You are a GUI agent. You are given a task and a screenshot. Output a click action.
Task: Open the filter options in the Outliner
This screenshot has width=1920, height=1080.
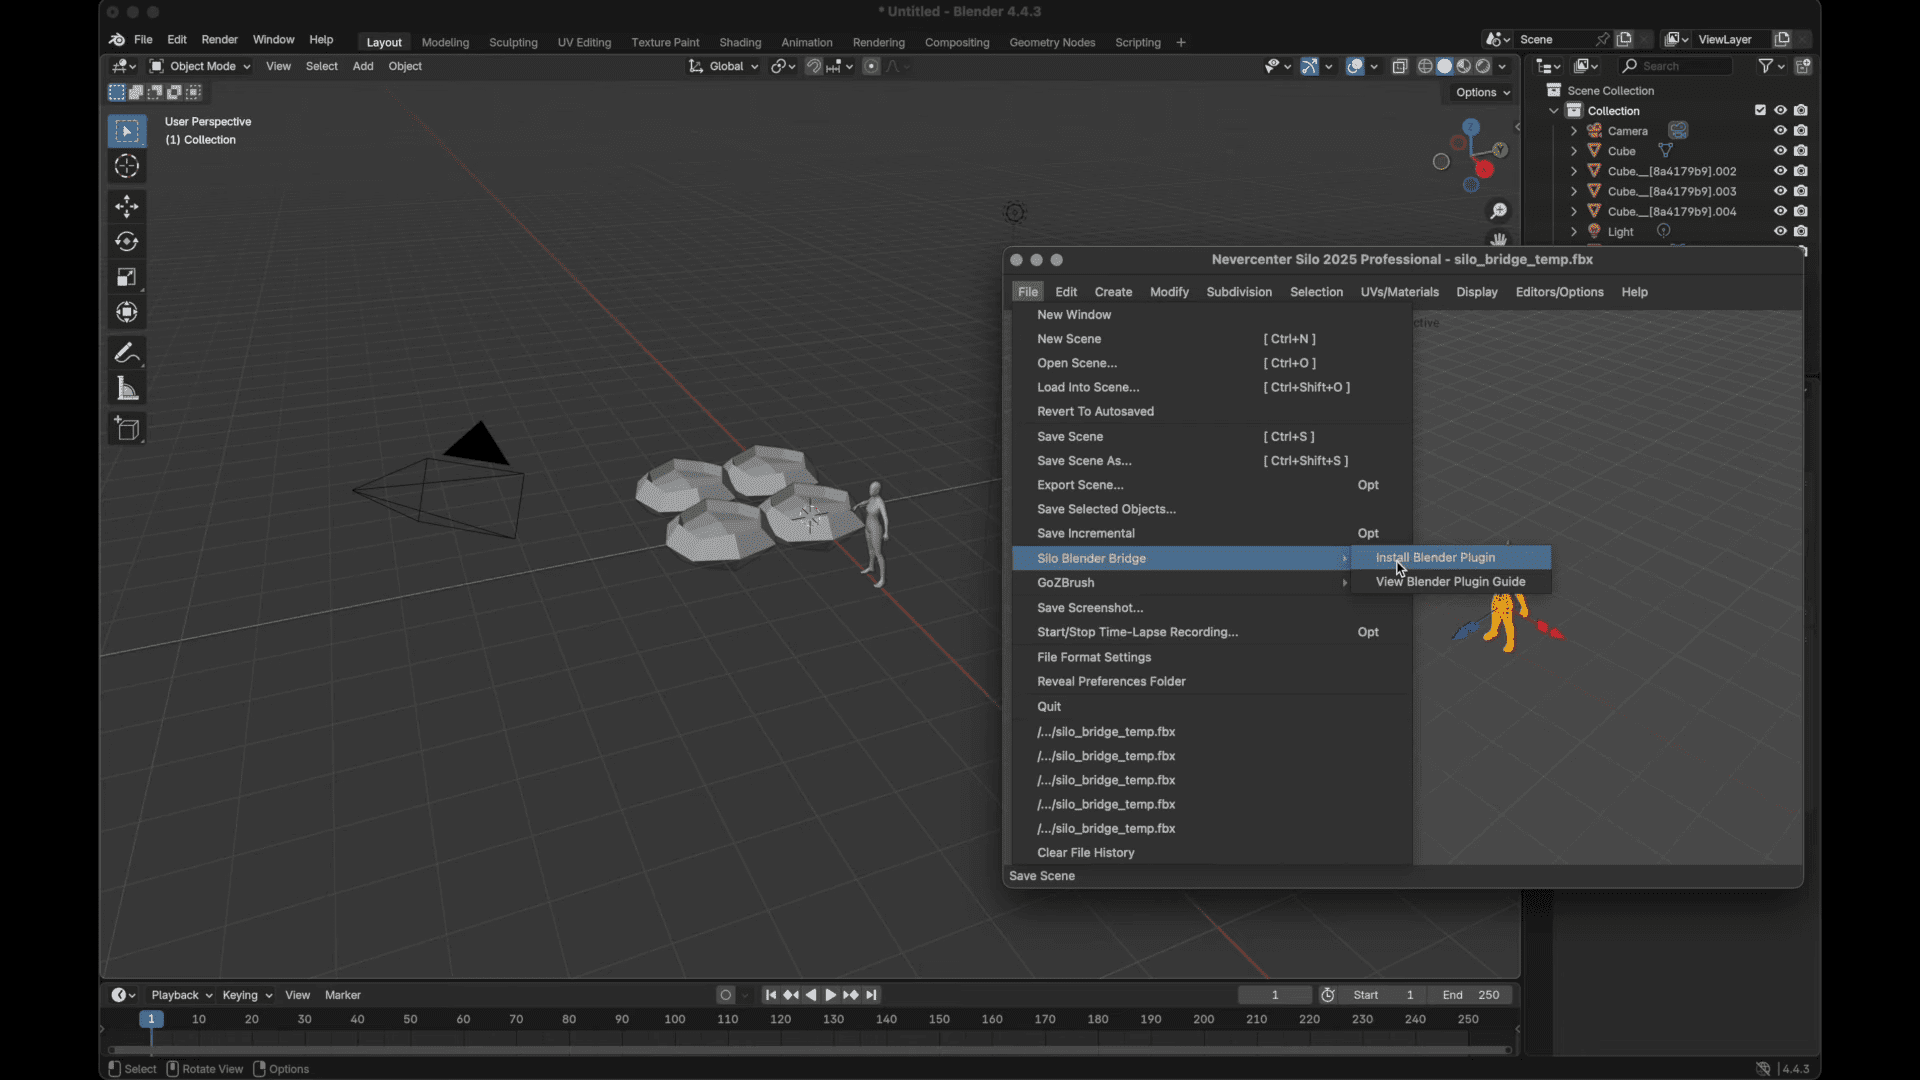(1768, 65)
